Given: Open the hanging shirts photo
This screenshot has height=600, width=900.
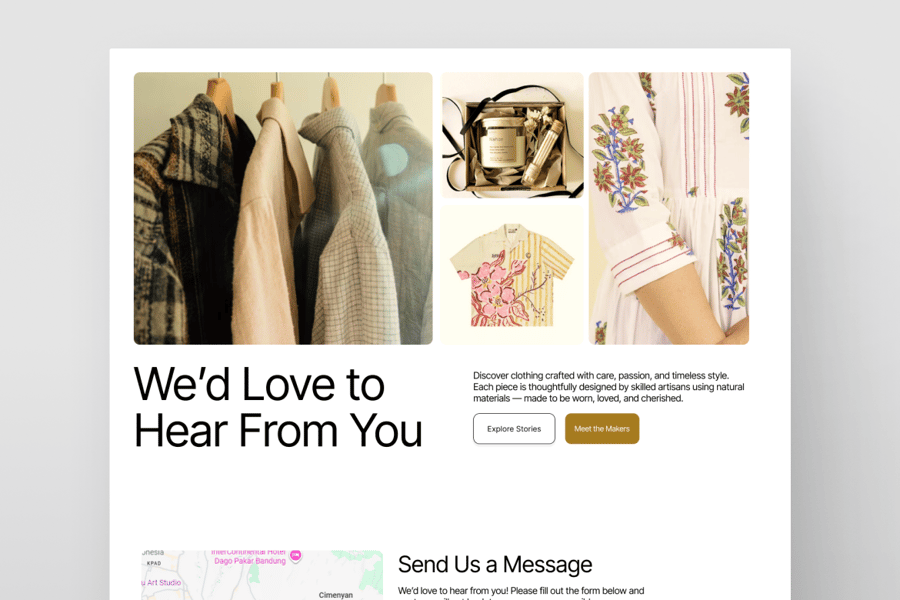Looking at the screenshot, I should (283, 208).
